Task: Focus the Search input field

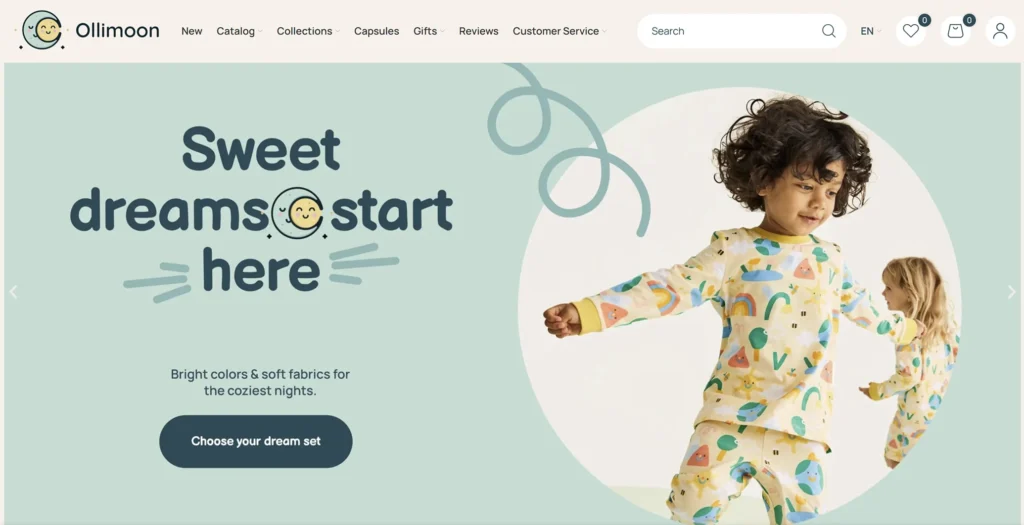Action: [x=733, y=31]
